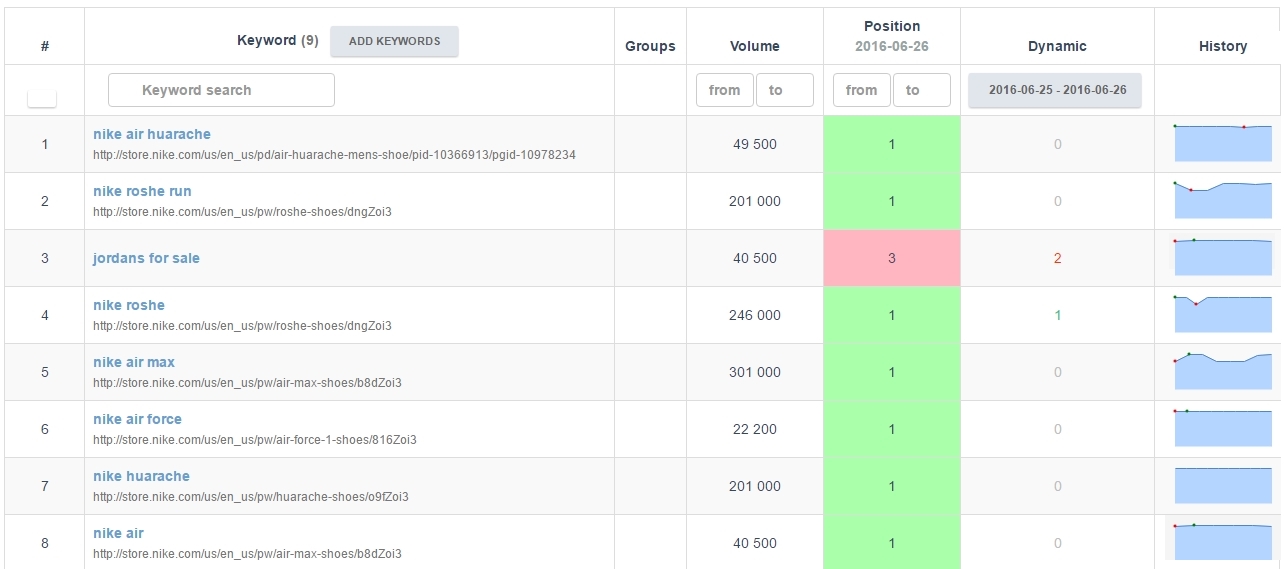The height and width of the screenshot is (569, 1284).
Task: Open the 2016-06-25 - 2016-06-26 date range
Action: pos(1056,90)
